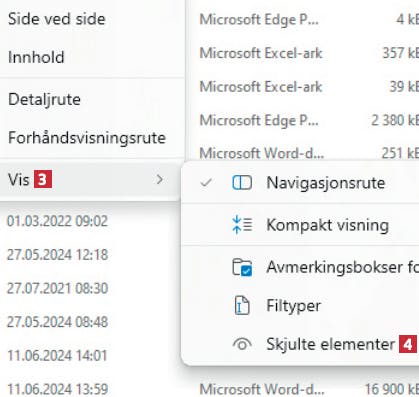The width and height of the screenshot is (419, 397).
Task: Select the 357 kB Microsoft Excel-ark file
Action: tap(309, 53)
